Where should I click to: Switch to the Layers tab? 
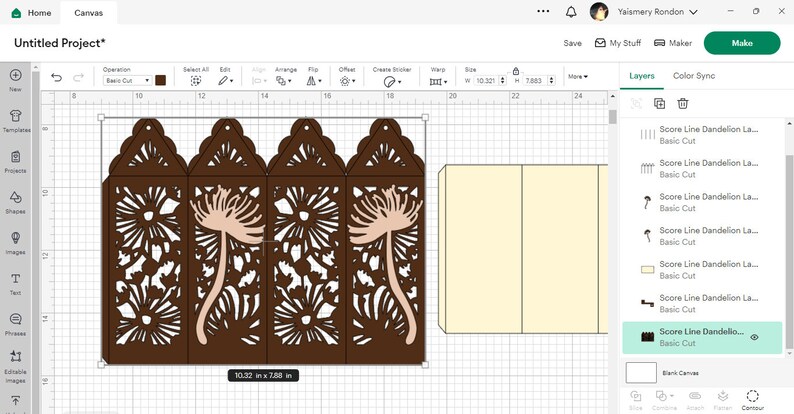(x=642, y=76)
